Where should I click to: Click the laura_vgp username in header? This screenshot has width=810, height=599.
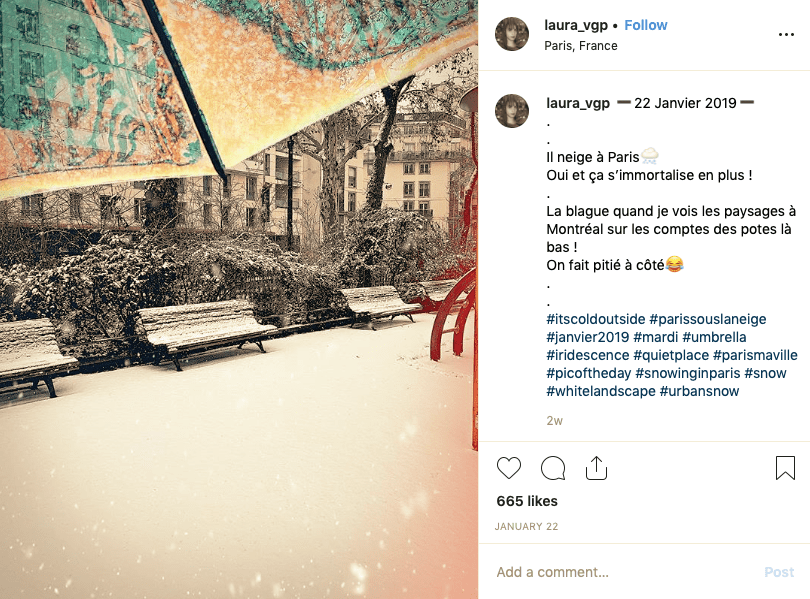(x=576, y=25)
